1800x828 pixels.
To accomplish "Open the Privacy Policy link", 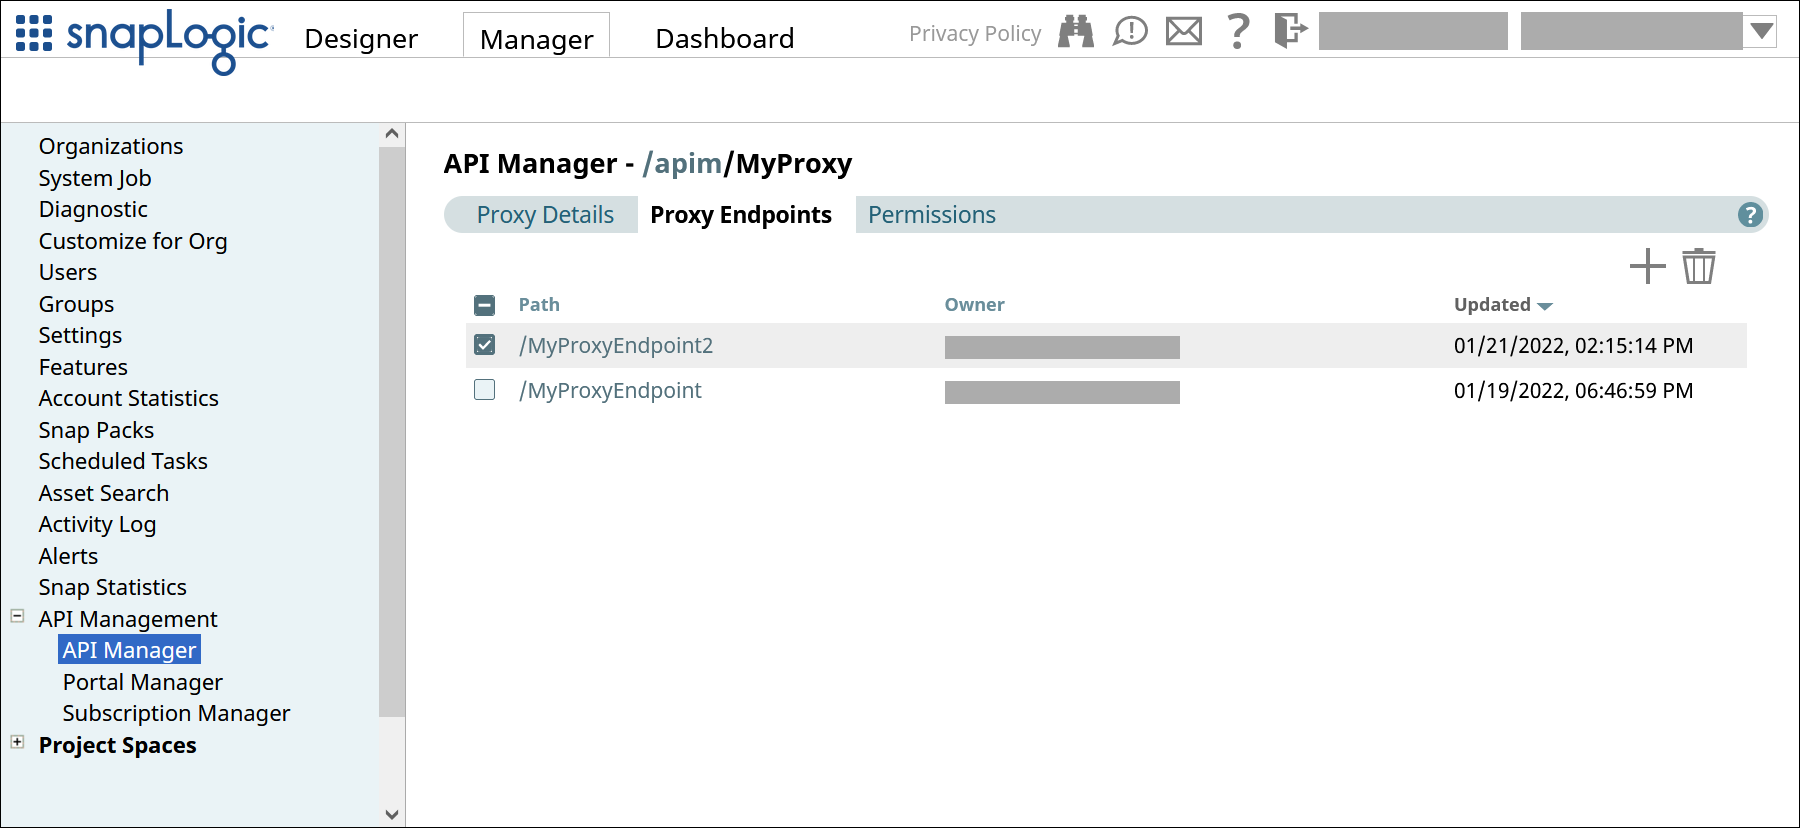I will pyautogui.click(x=975, y=33).
